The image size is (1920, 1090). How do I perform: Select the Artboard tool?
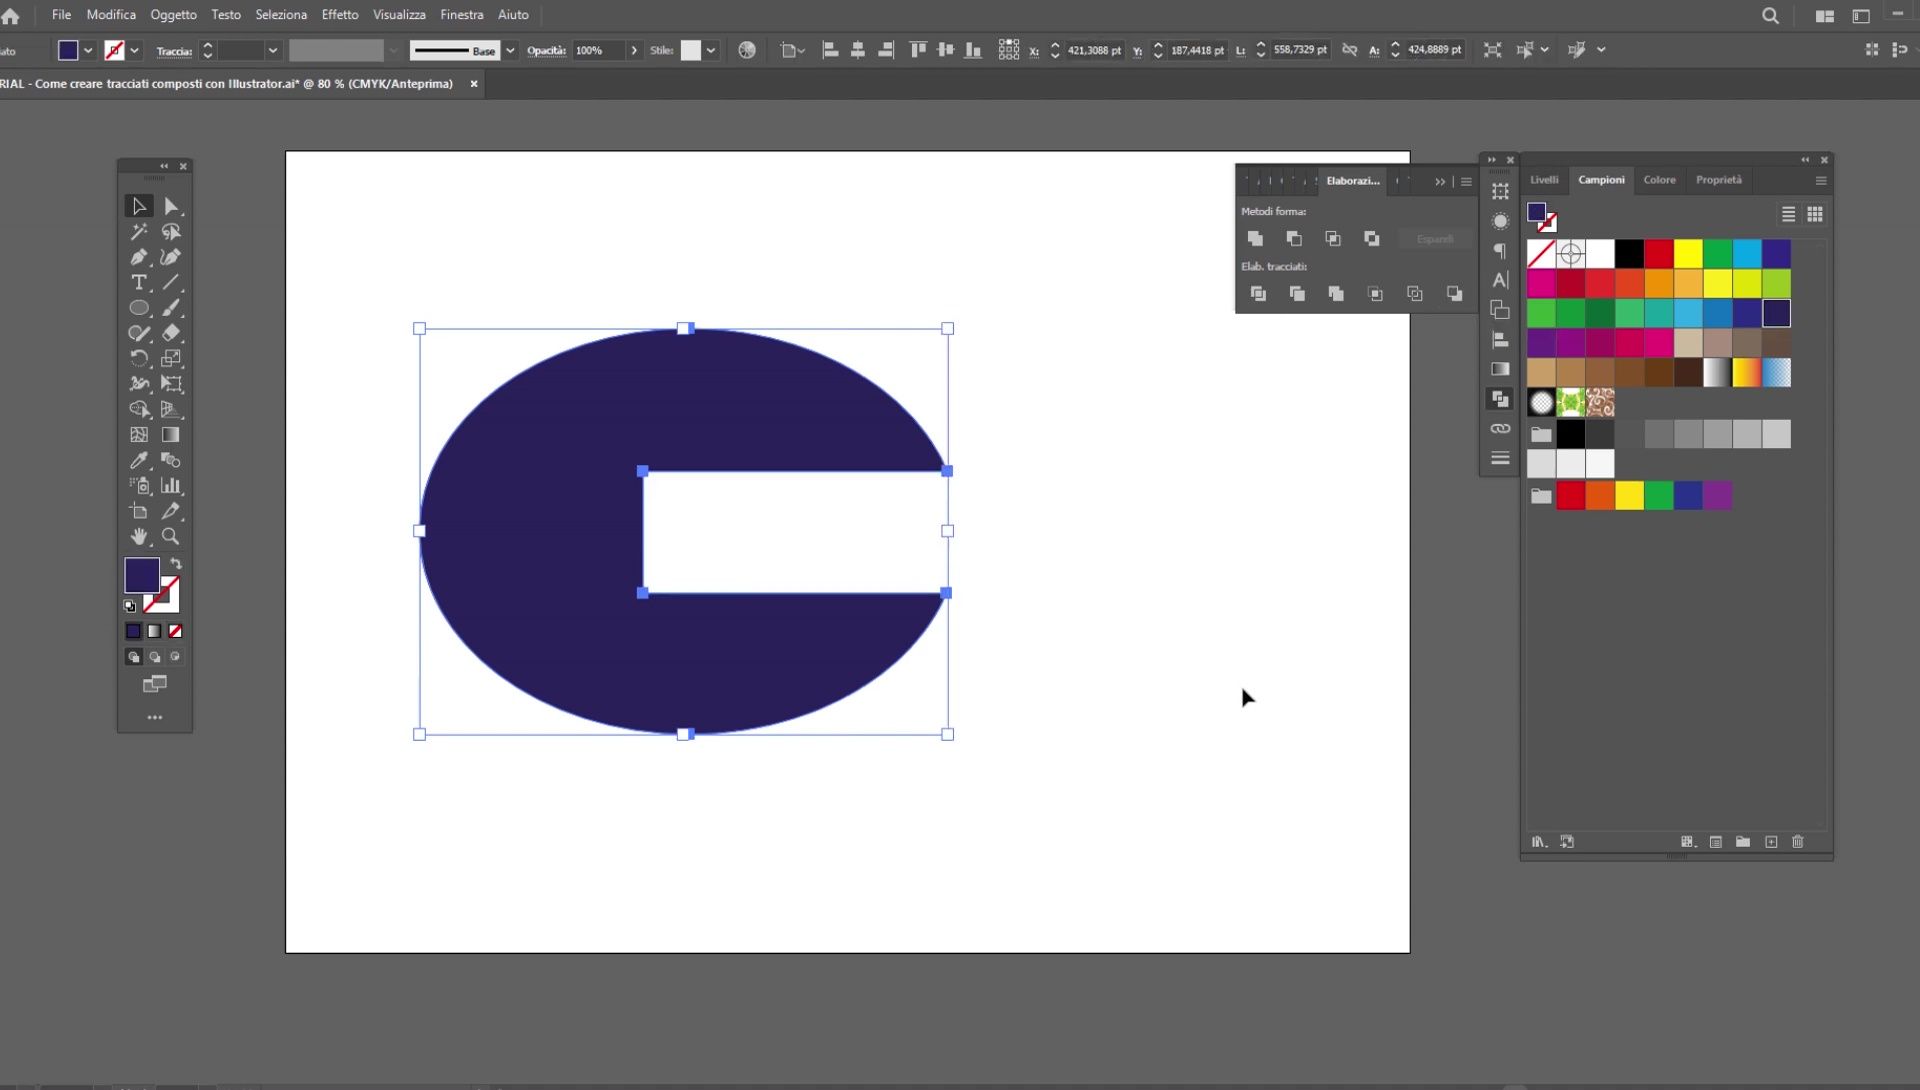(139, 511)
